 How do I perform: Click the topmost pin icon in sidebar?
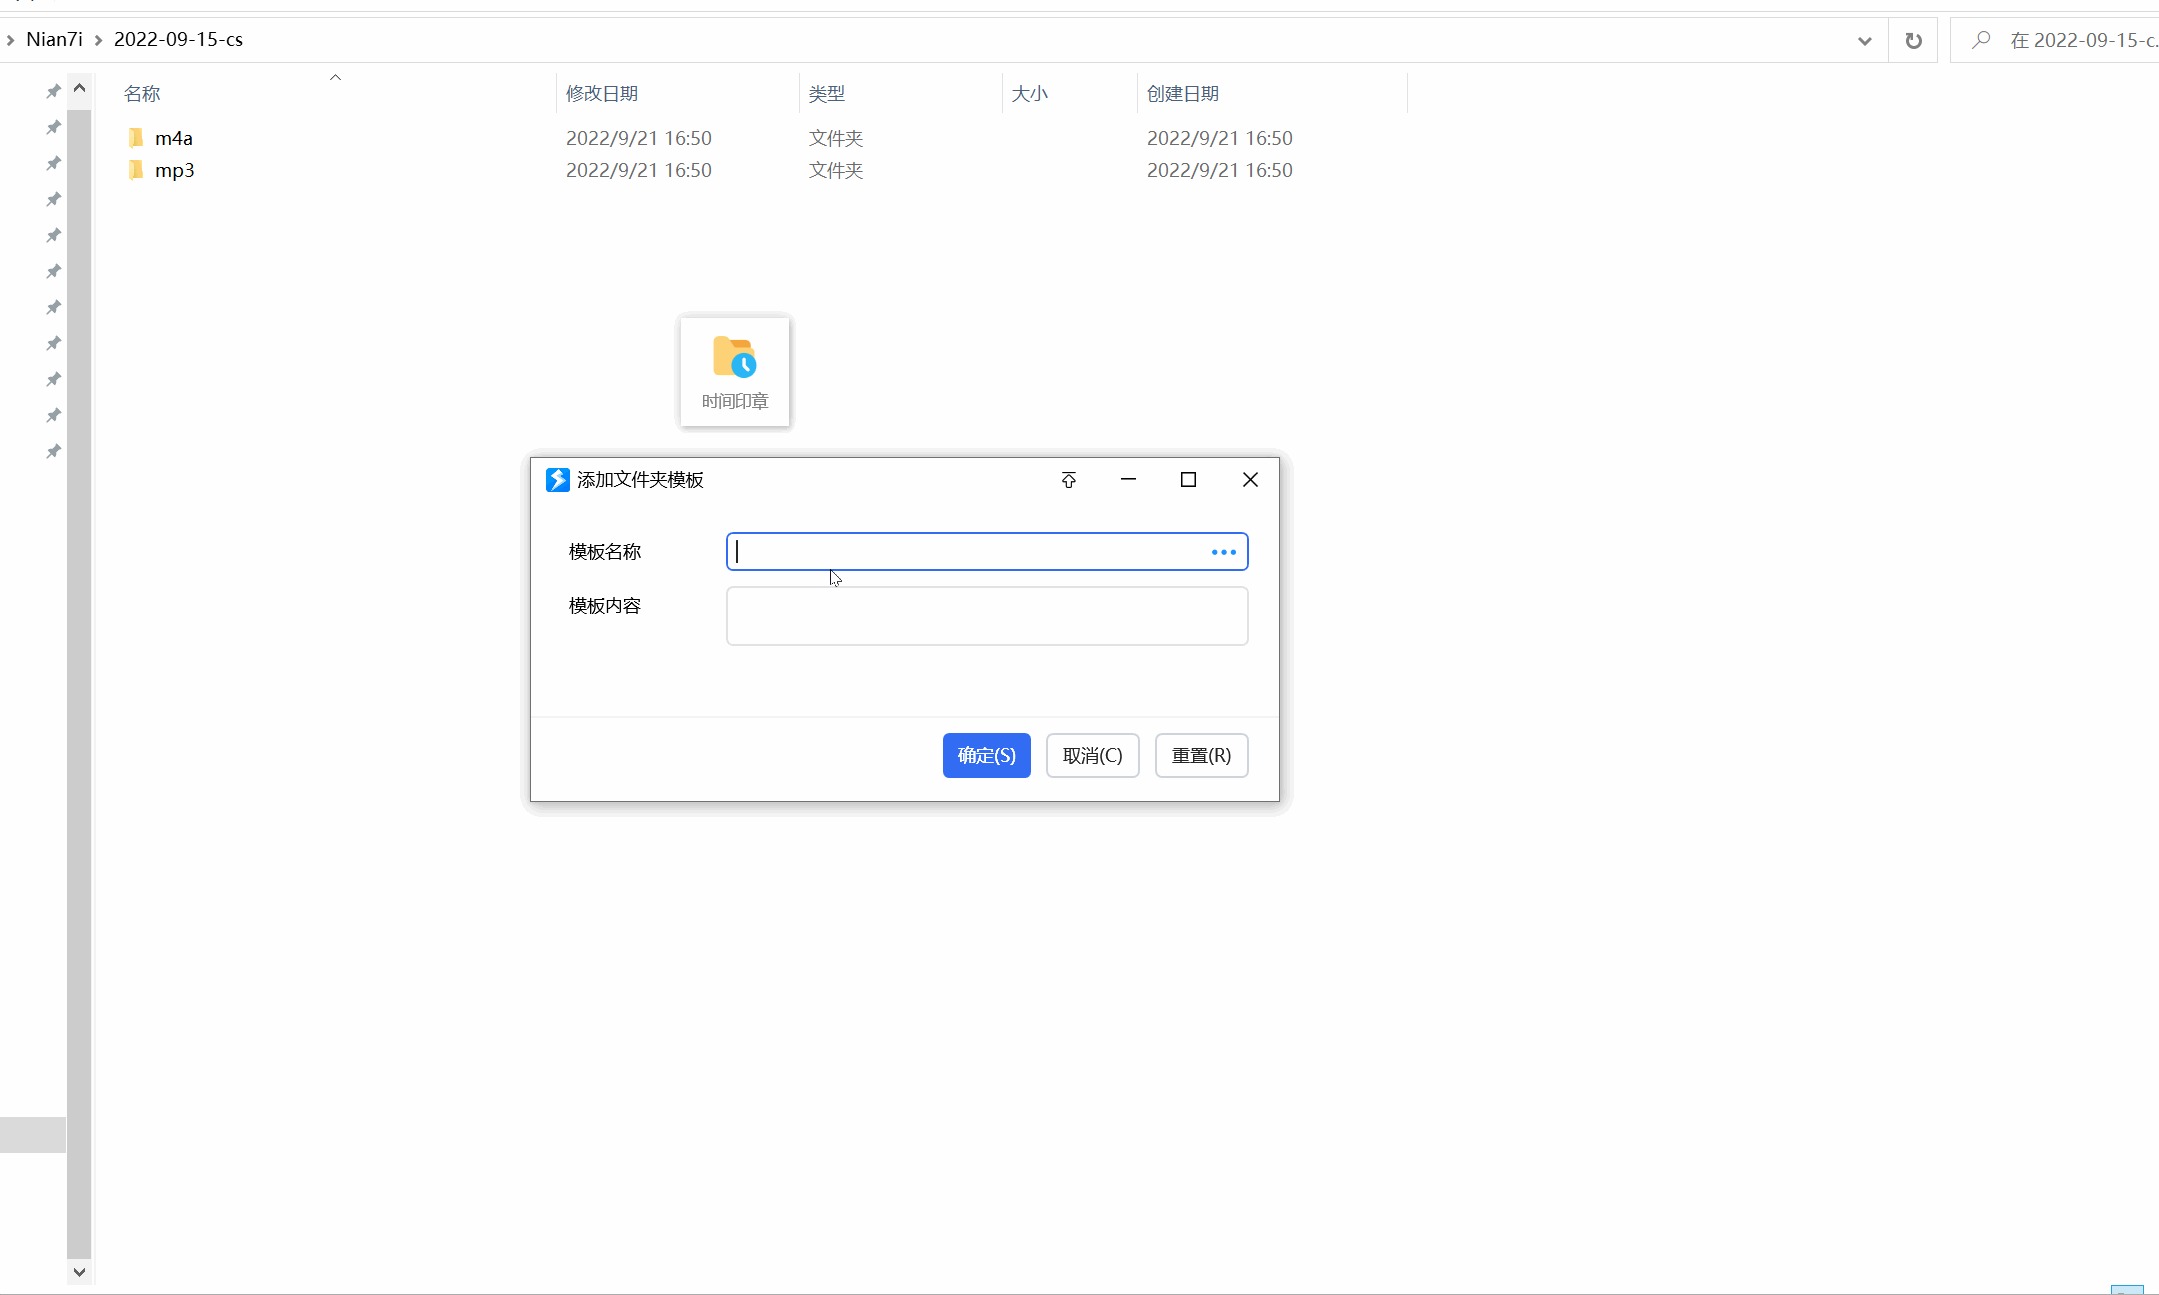coord(54,91)
